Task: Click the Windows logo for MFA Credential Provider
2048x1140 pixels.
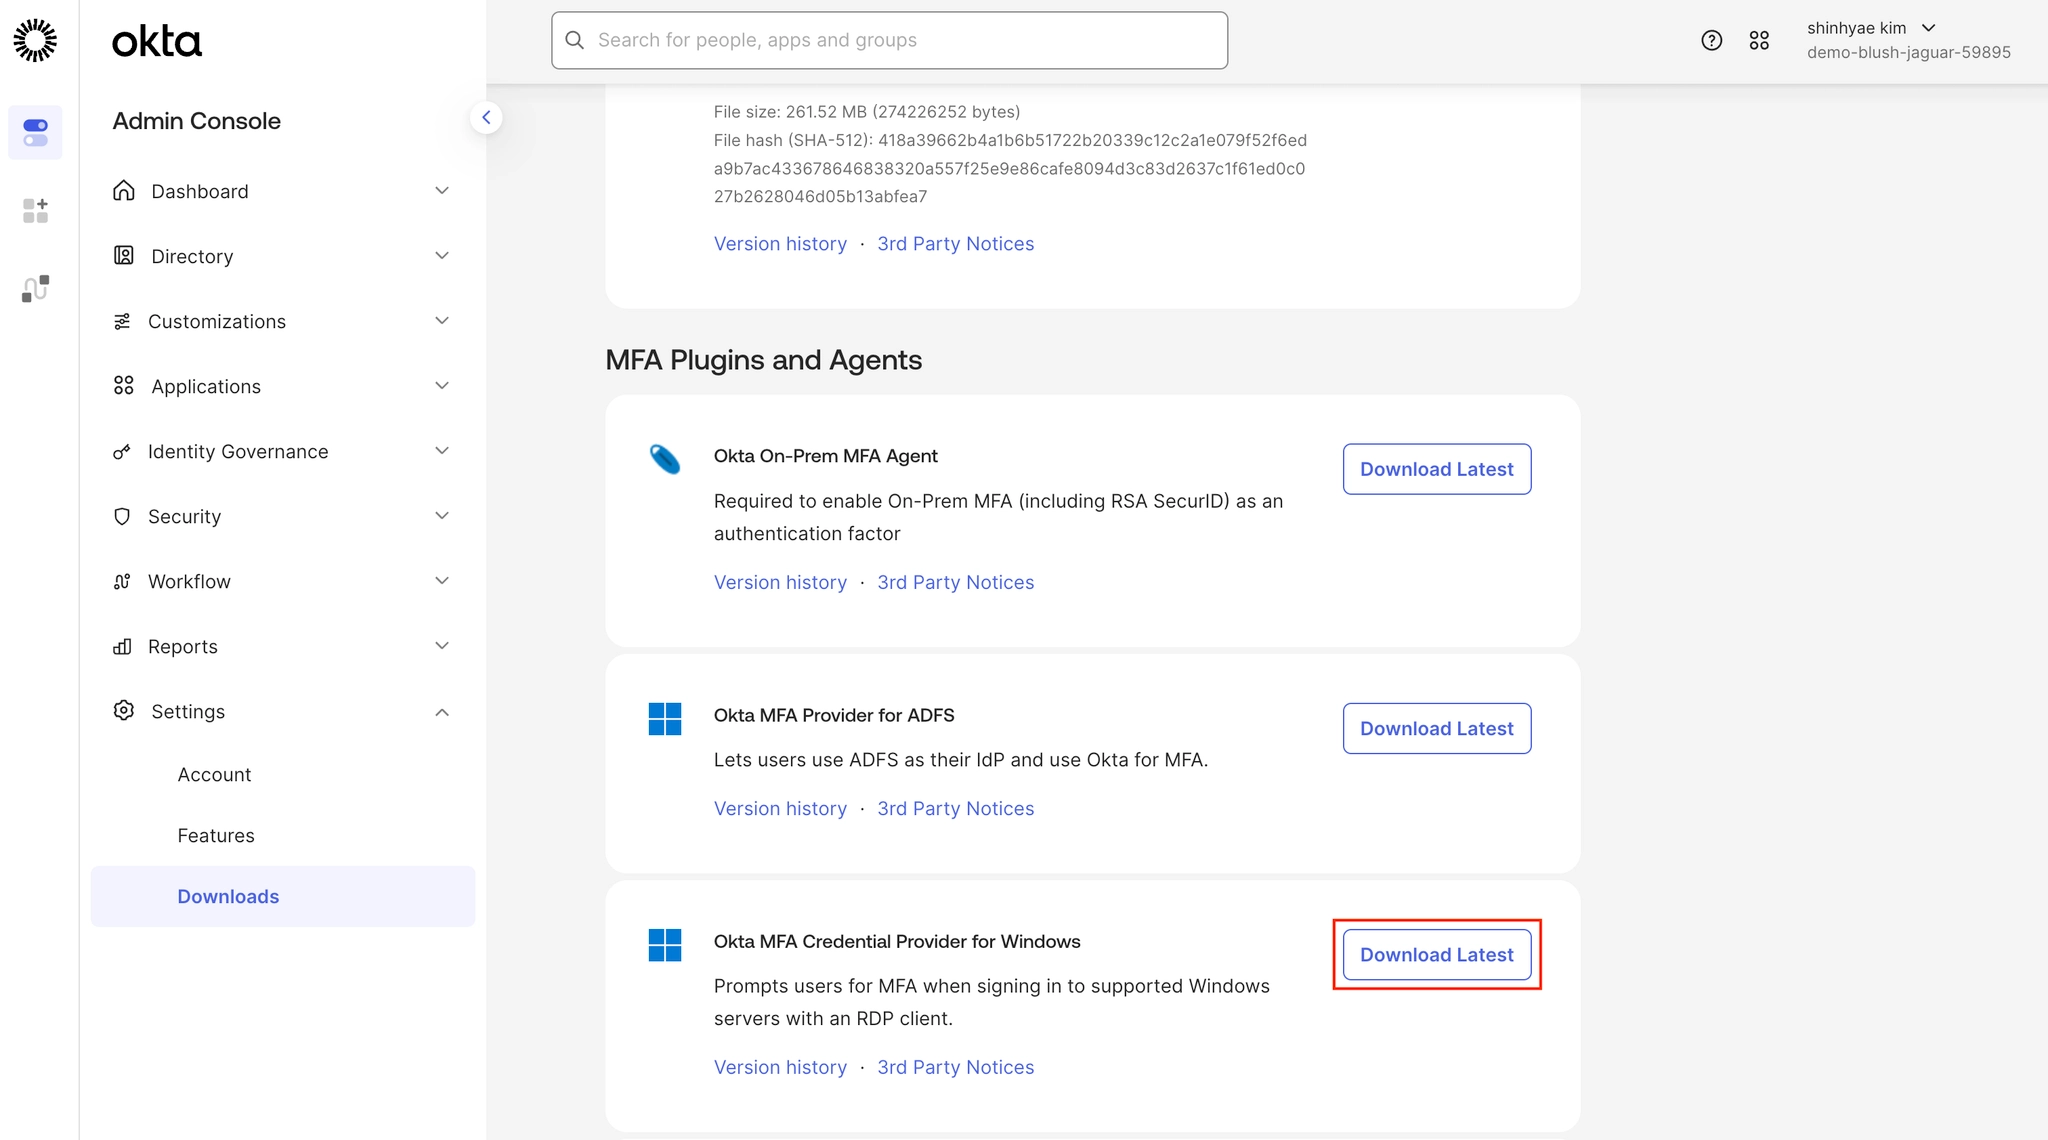Action: click(665, 945)
